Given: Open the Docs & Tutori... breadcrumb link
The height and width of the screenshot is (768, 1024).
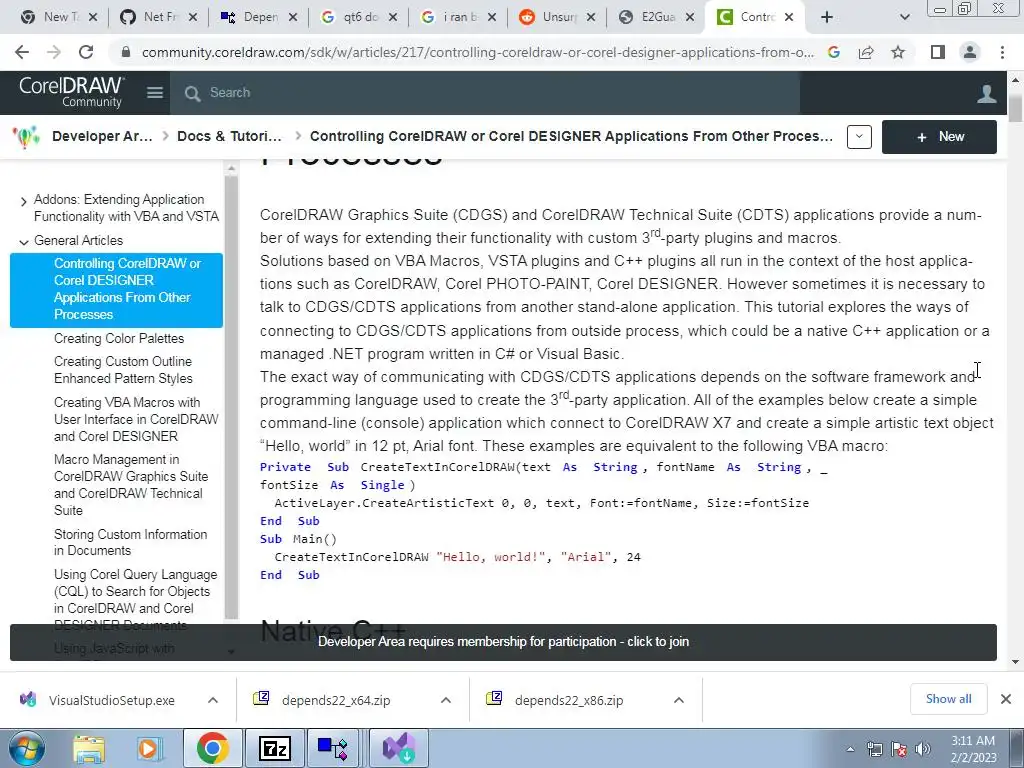Looking at the screenshot, I should (229, 136).
